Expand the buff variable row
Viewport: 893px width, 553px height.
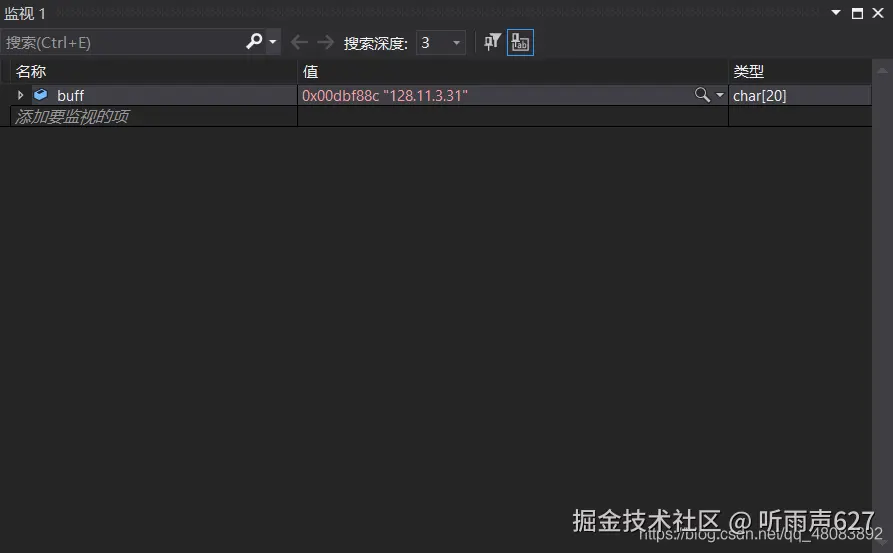pyautogui.click(x=21, y=95)
